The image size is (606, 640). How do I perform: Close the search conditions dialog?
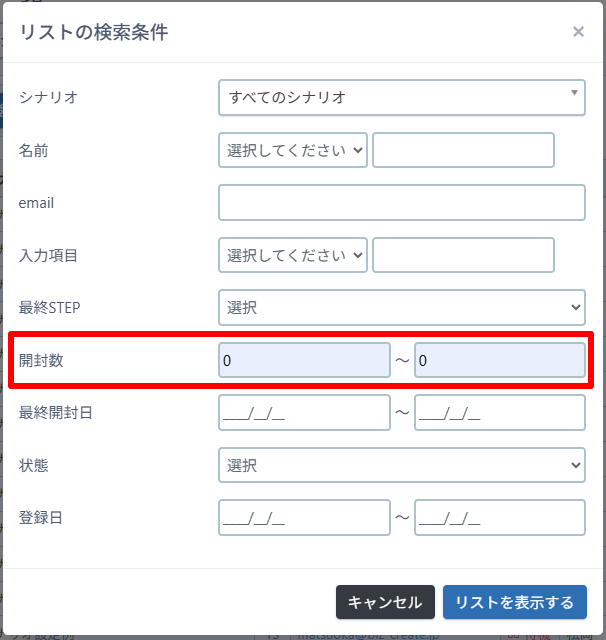578,32
